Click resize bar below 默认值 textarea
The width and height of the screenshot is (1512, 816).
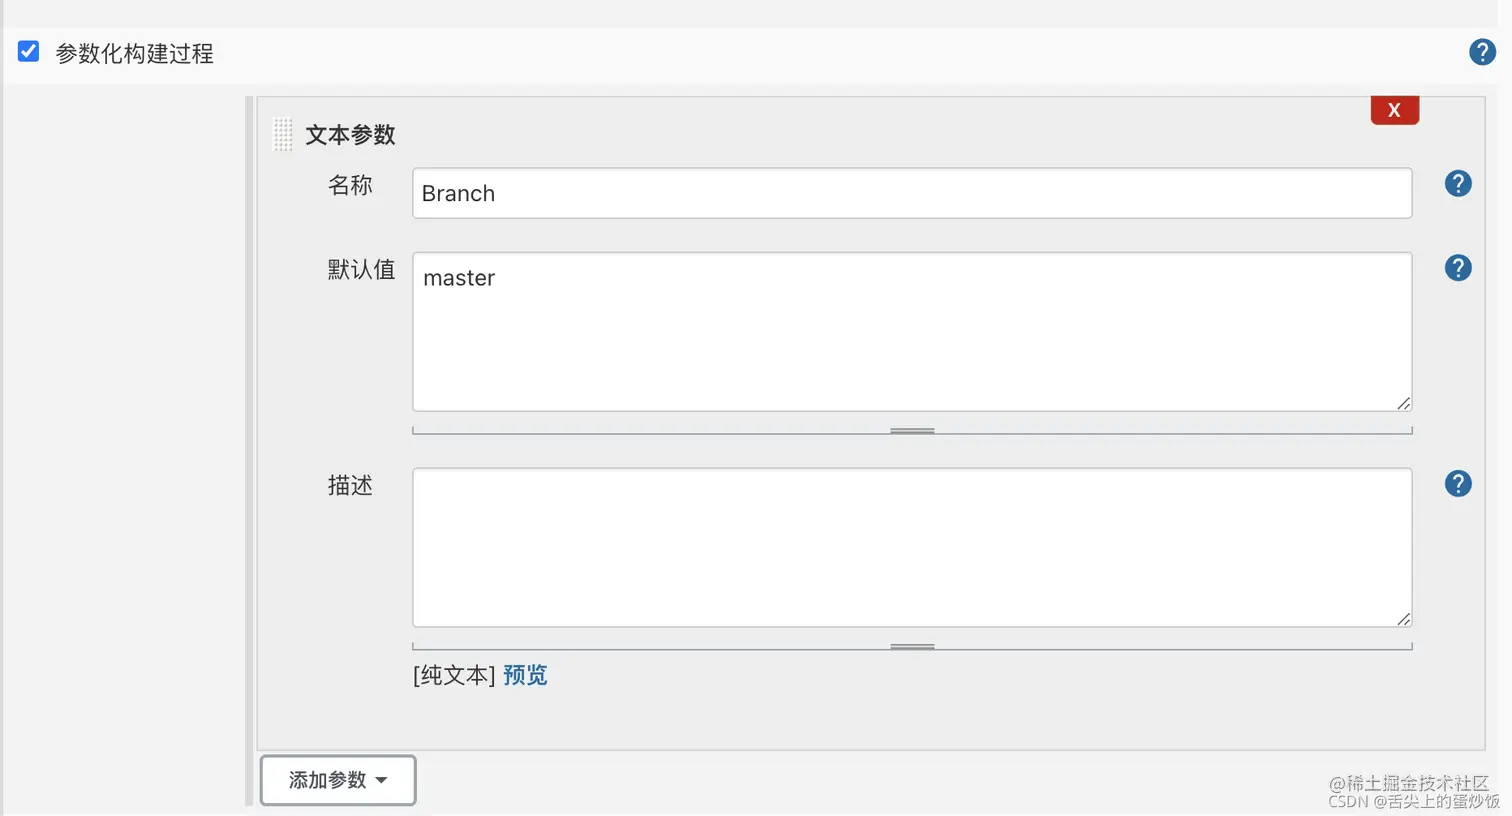[x=912, y=431]
